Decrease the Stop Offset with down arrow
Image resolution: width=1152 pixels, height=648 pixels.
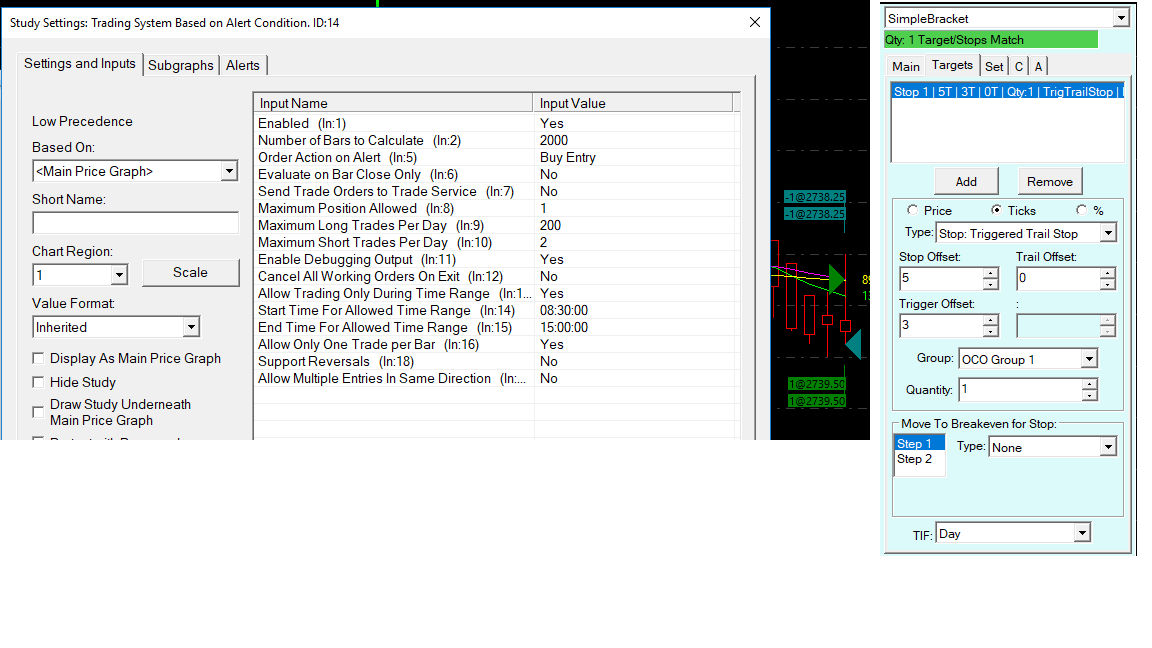click(991, 284)
